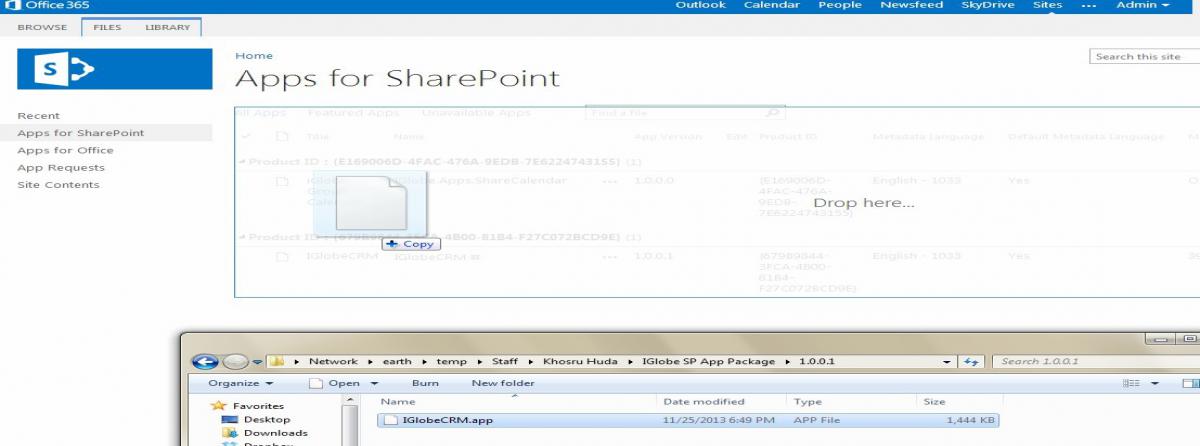Click the Apps for SharePoint page title
The image size is (1200, 446).
coord(397,79)
